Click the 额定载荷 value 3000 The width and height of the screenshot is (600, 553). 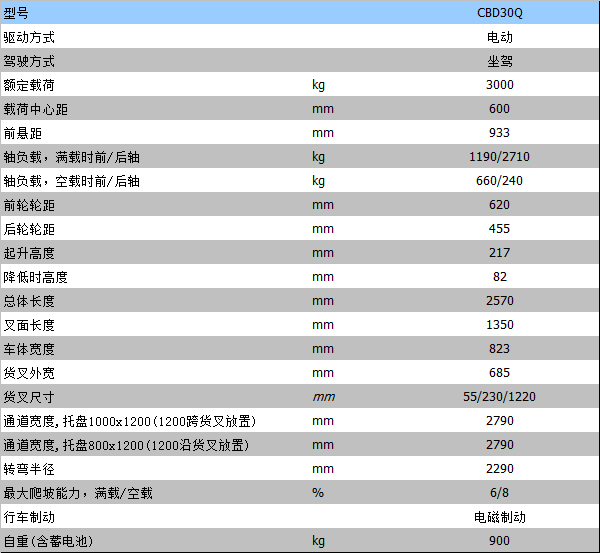[x=499, y=85]
